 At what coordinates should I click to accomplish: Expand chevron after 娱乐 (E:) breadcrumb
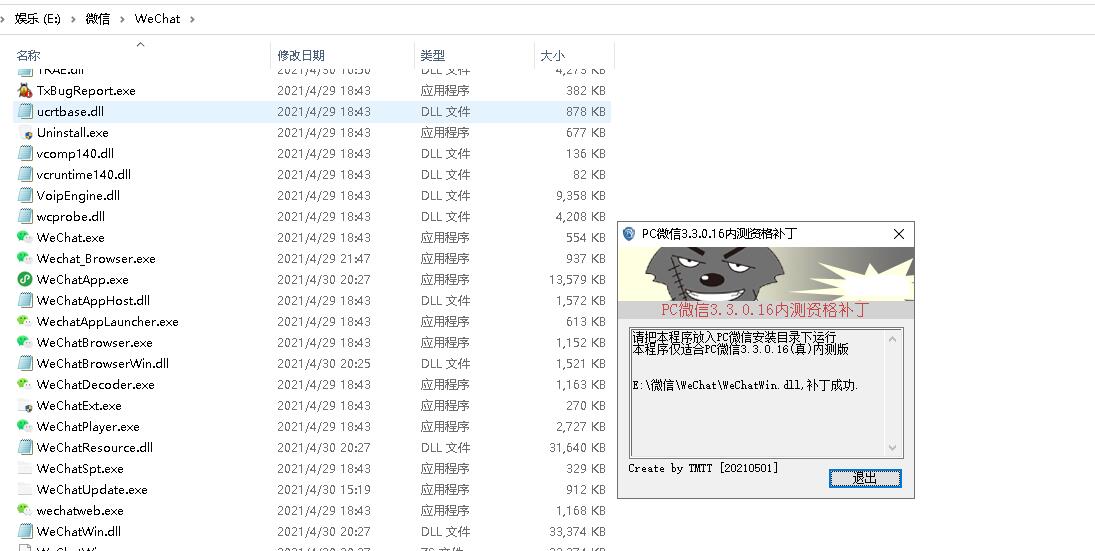[73, 19]
